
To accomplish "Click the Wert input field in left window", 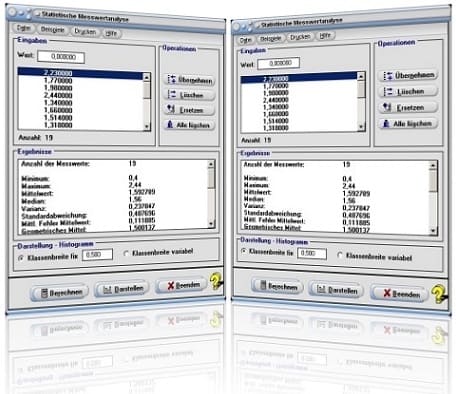I will click(61, 57).
